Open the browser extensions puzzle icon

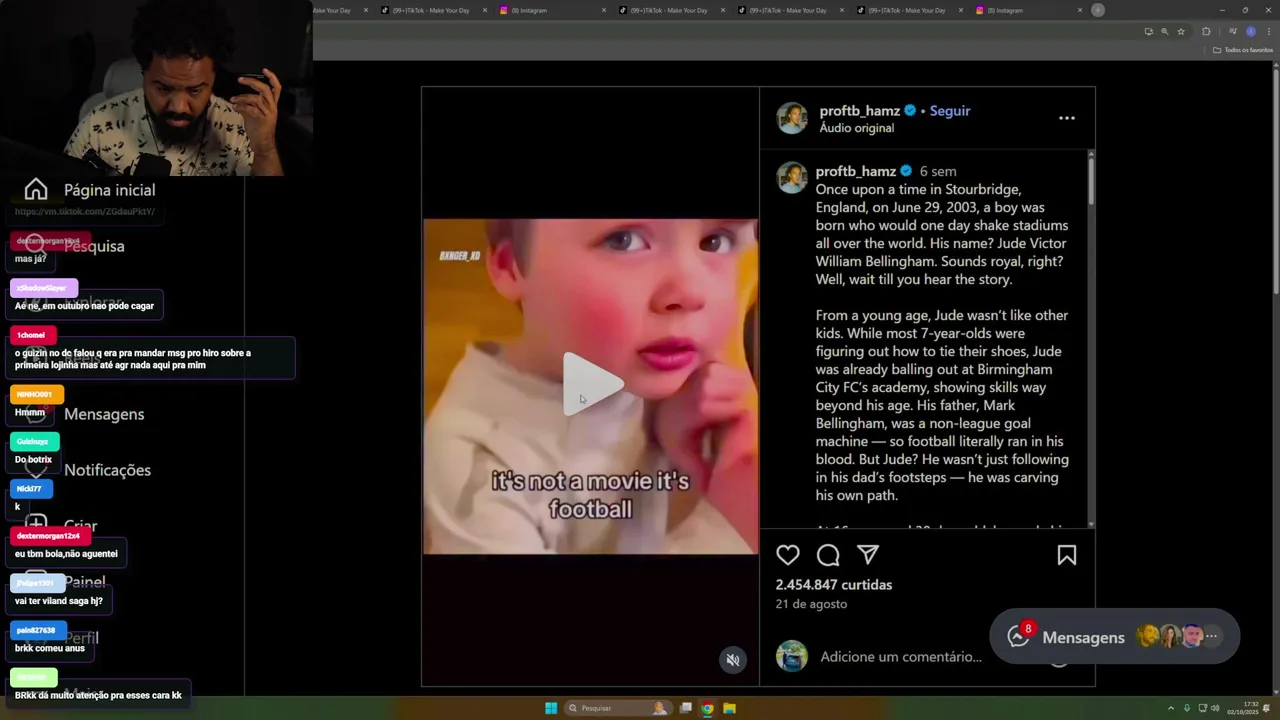pyautogui.click(x=1206, y=31)
